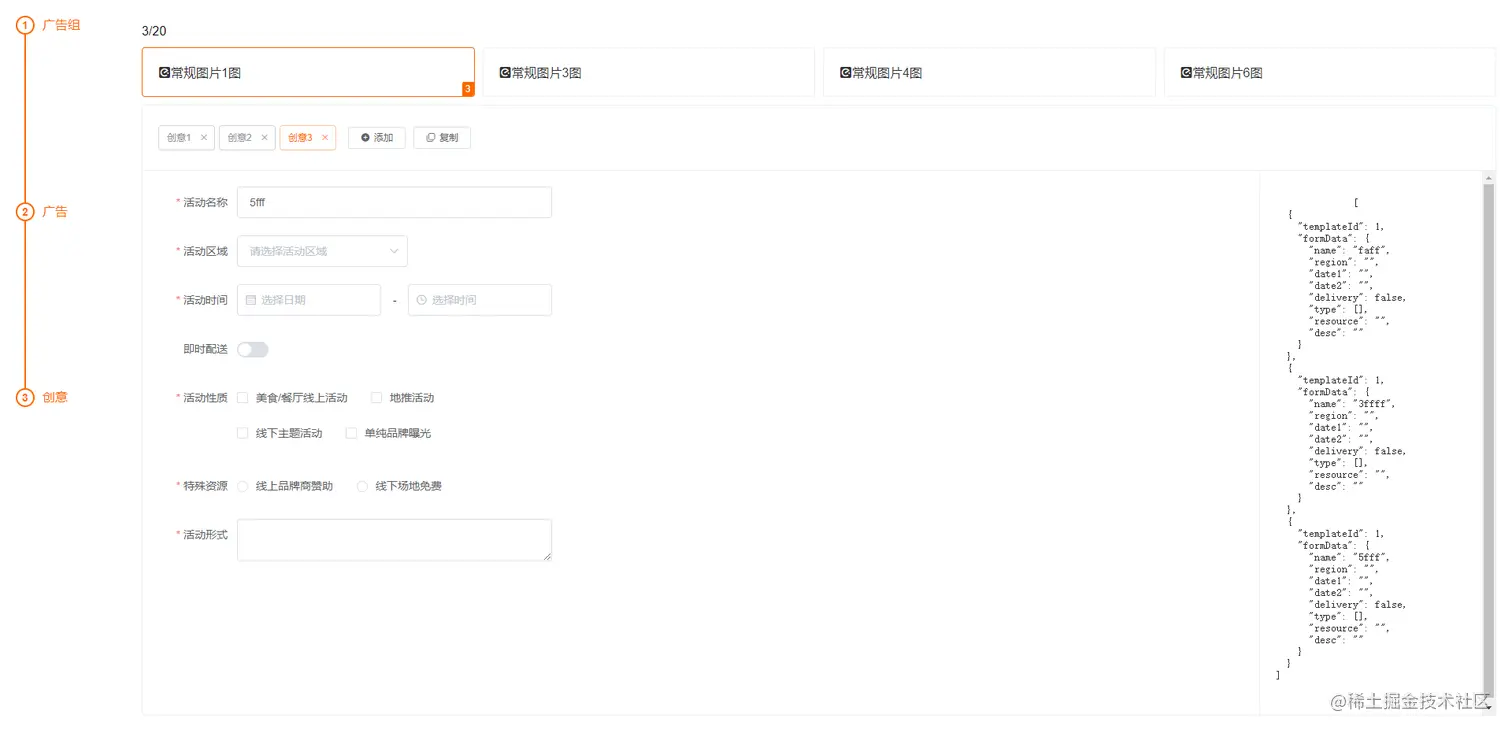This screenshot has height=733, width=1512.
Task: Close the 创意3 tab with its X
Action: tap(325, 138)
